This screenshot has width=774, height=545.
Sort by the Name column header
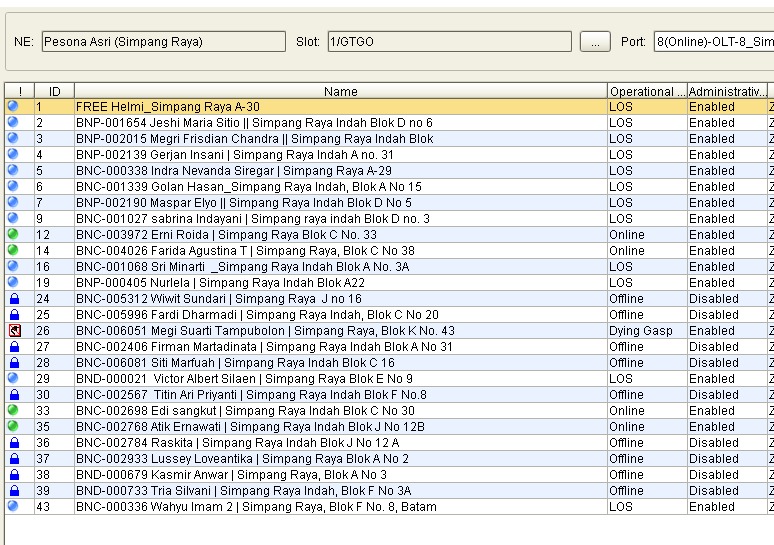coord(340,91)
